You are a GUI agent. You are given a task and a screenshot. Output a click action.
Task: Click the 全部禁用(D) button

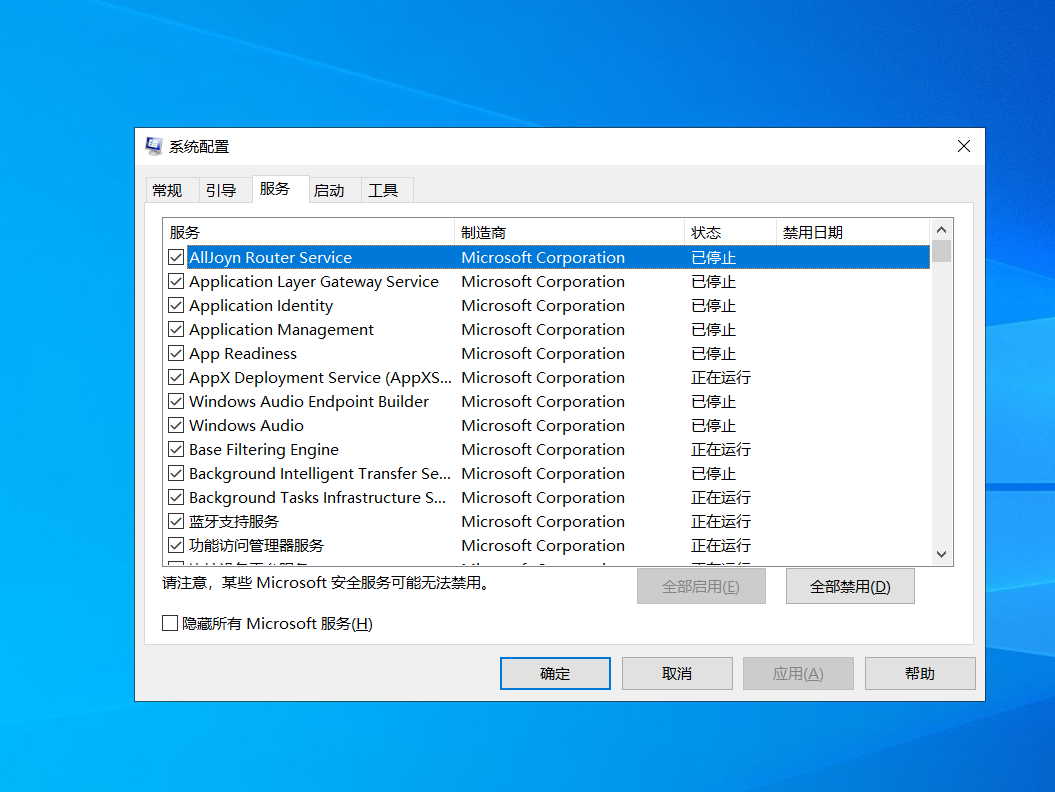point(850,587)
